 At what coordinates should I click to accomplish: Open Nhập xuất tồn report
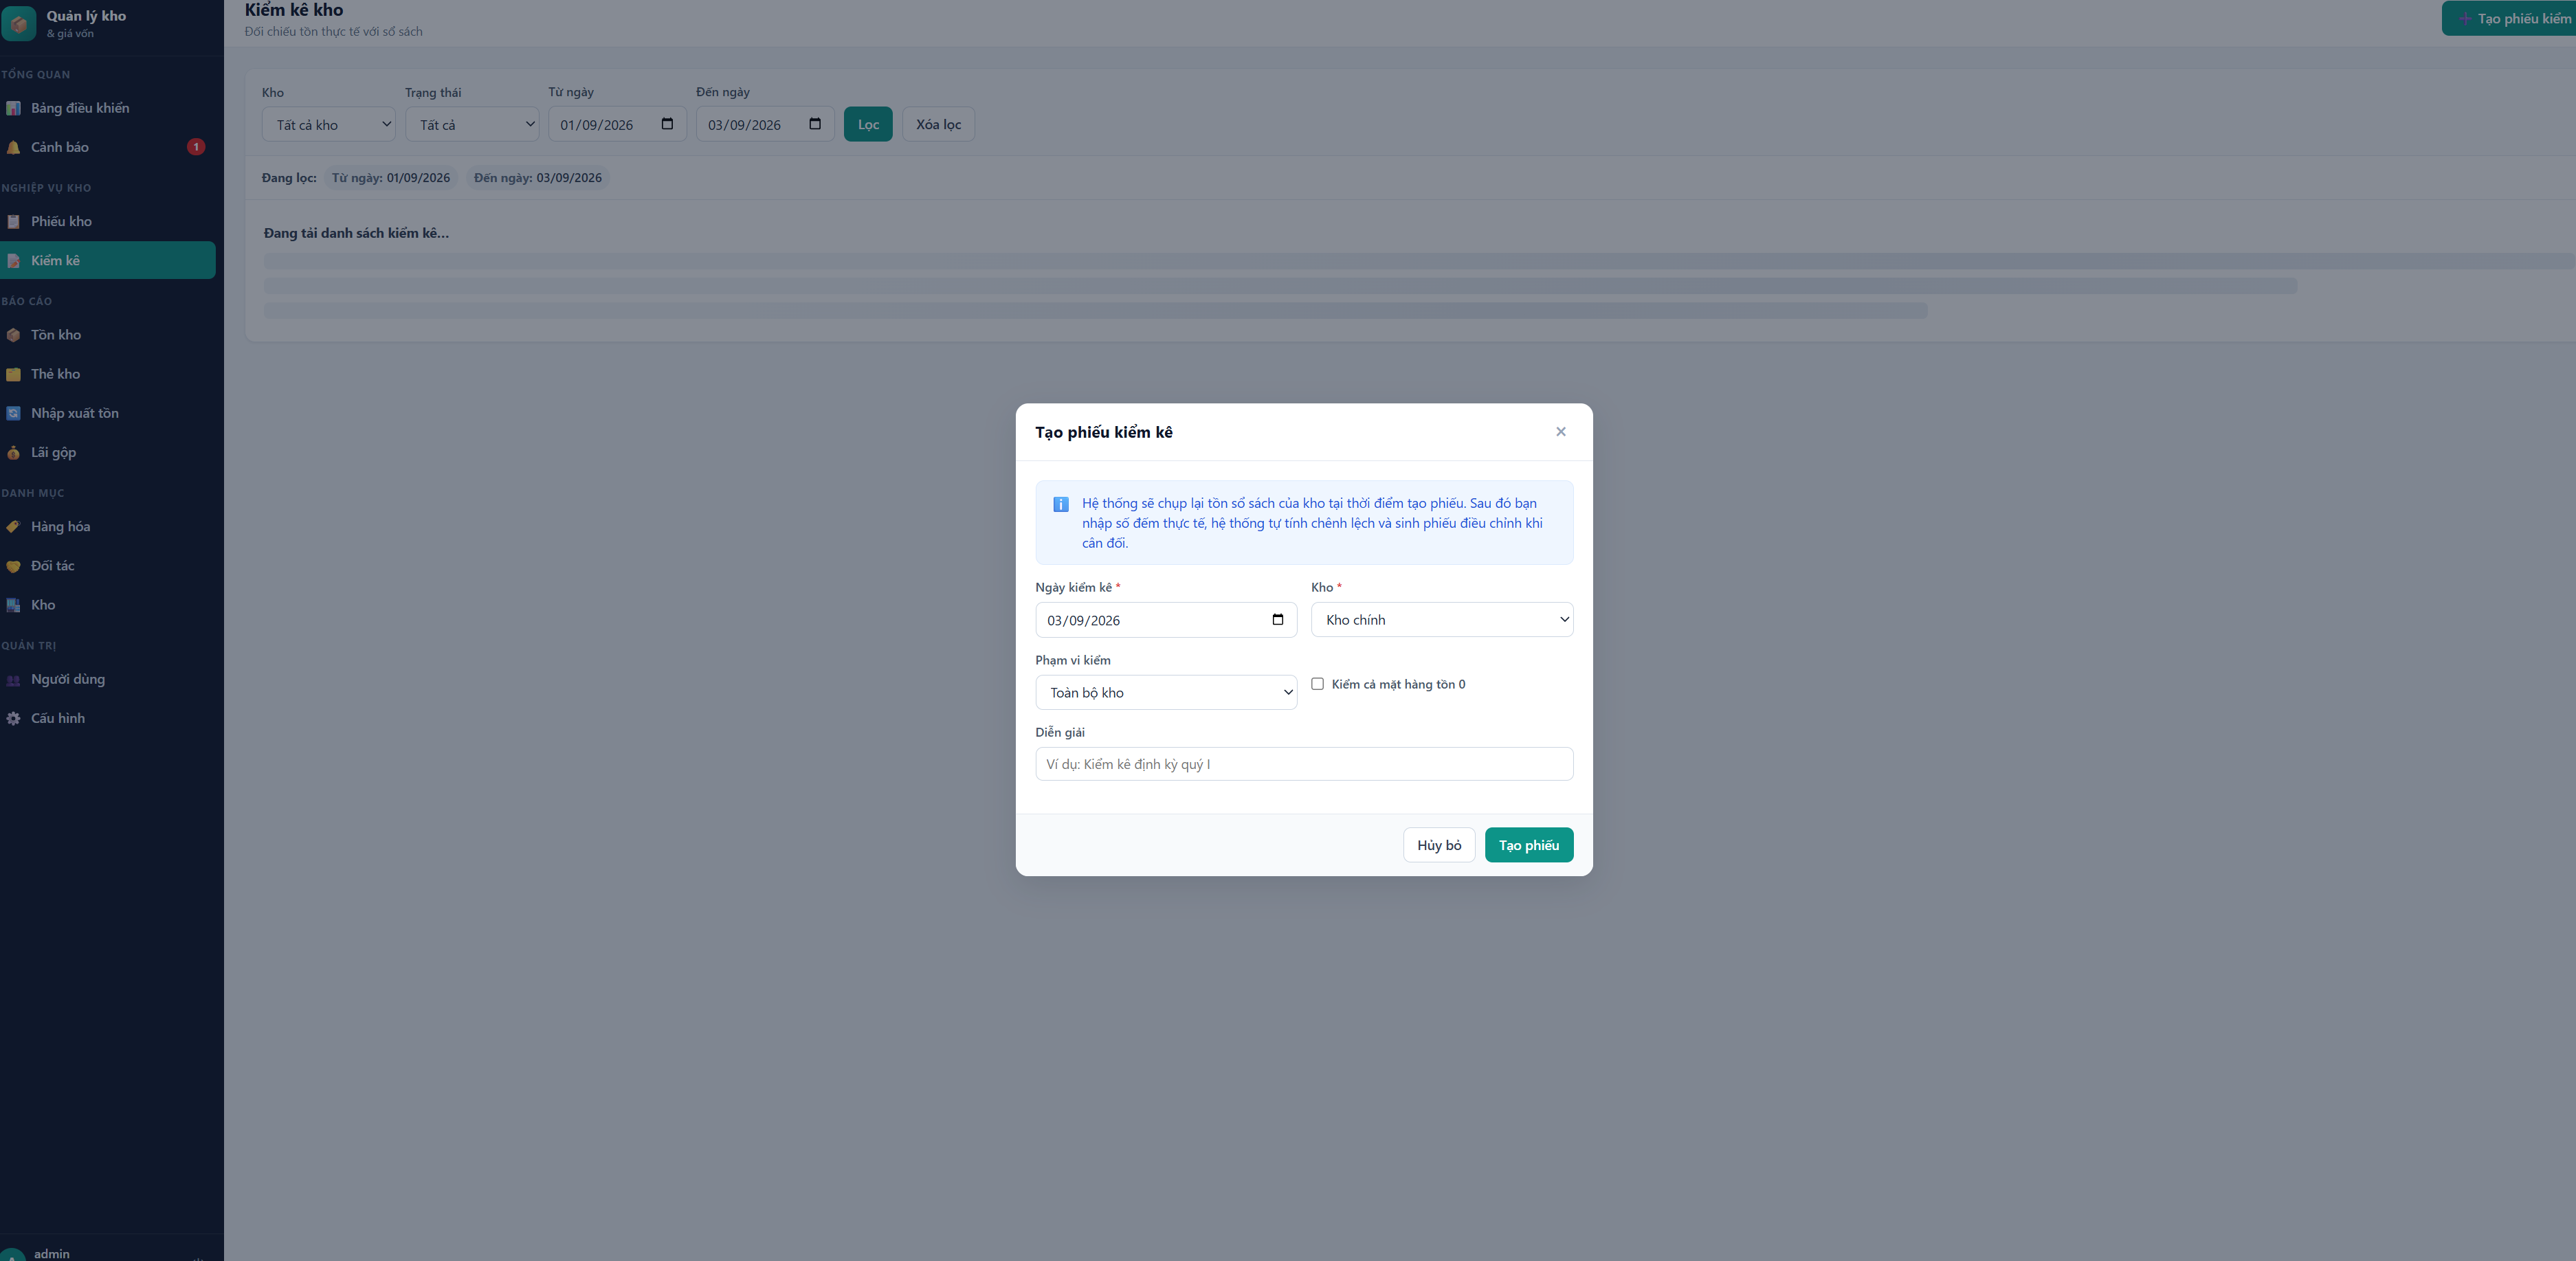[108, 413]
